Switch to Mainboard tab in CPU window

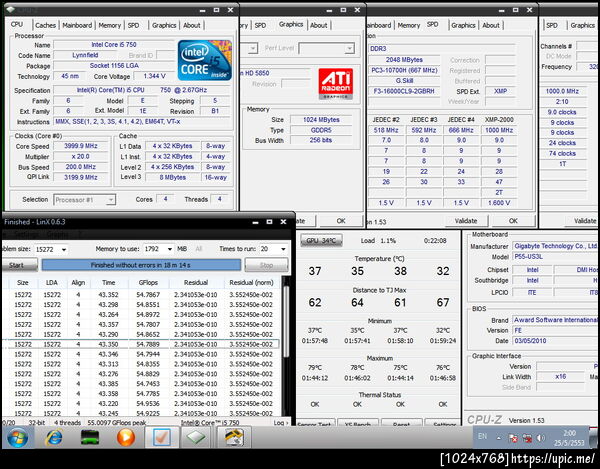[x=77, y=25]
